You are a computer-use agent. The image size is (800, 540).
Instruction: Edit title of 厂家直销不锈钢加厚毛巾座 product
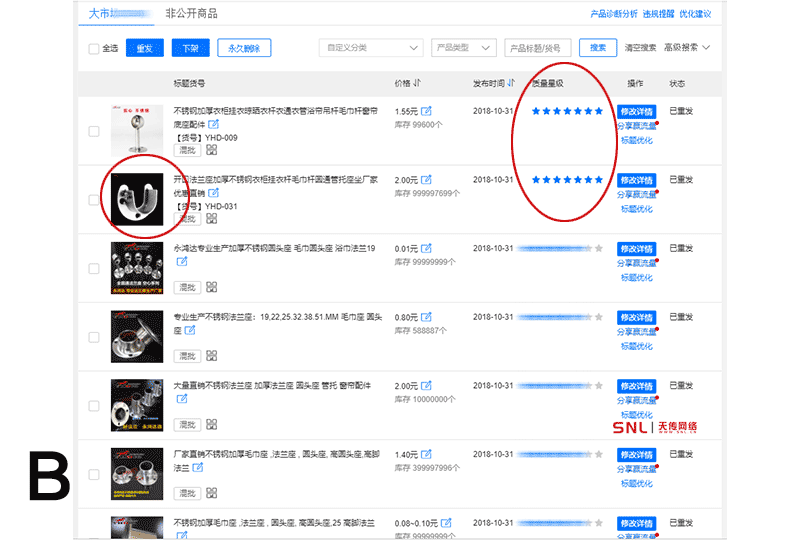point(197,467)
